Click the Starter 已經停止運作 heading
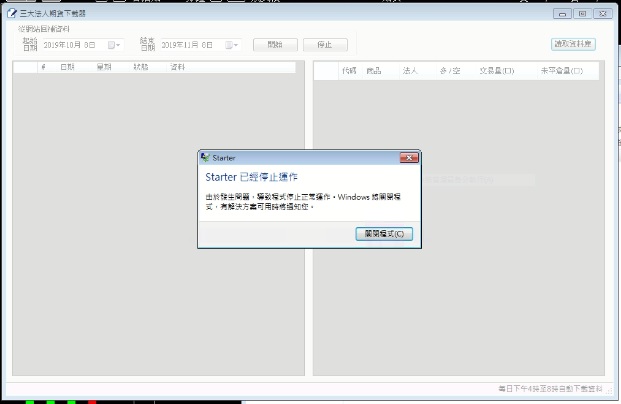621x404 pixels. point(251,177)
